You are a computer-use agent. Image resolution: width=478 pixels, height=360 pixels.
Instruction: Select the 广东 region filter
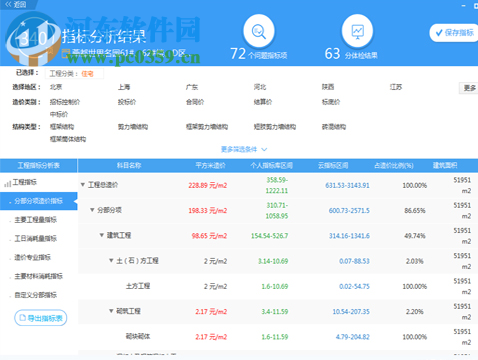192,87
